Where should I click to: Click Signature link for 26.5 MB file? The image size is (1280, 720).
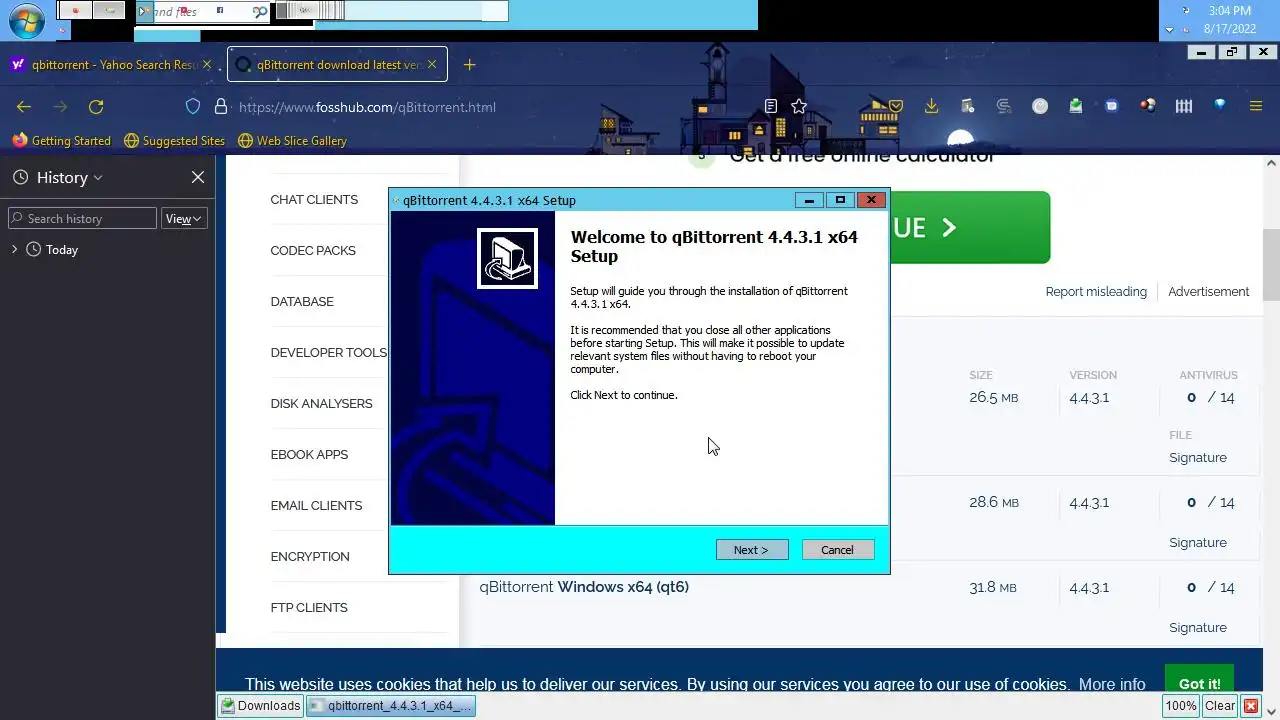pyautogui.click(x=1197, y=458)
